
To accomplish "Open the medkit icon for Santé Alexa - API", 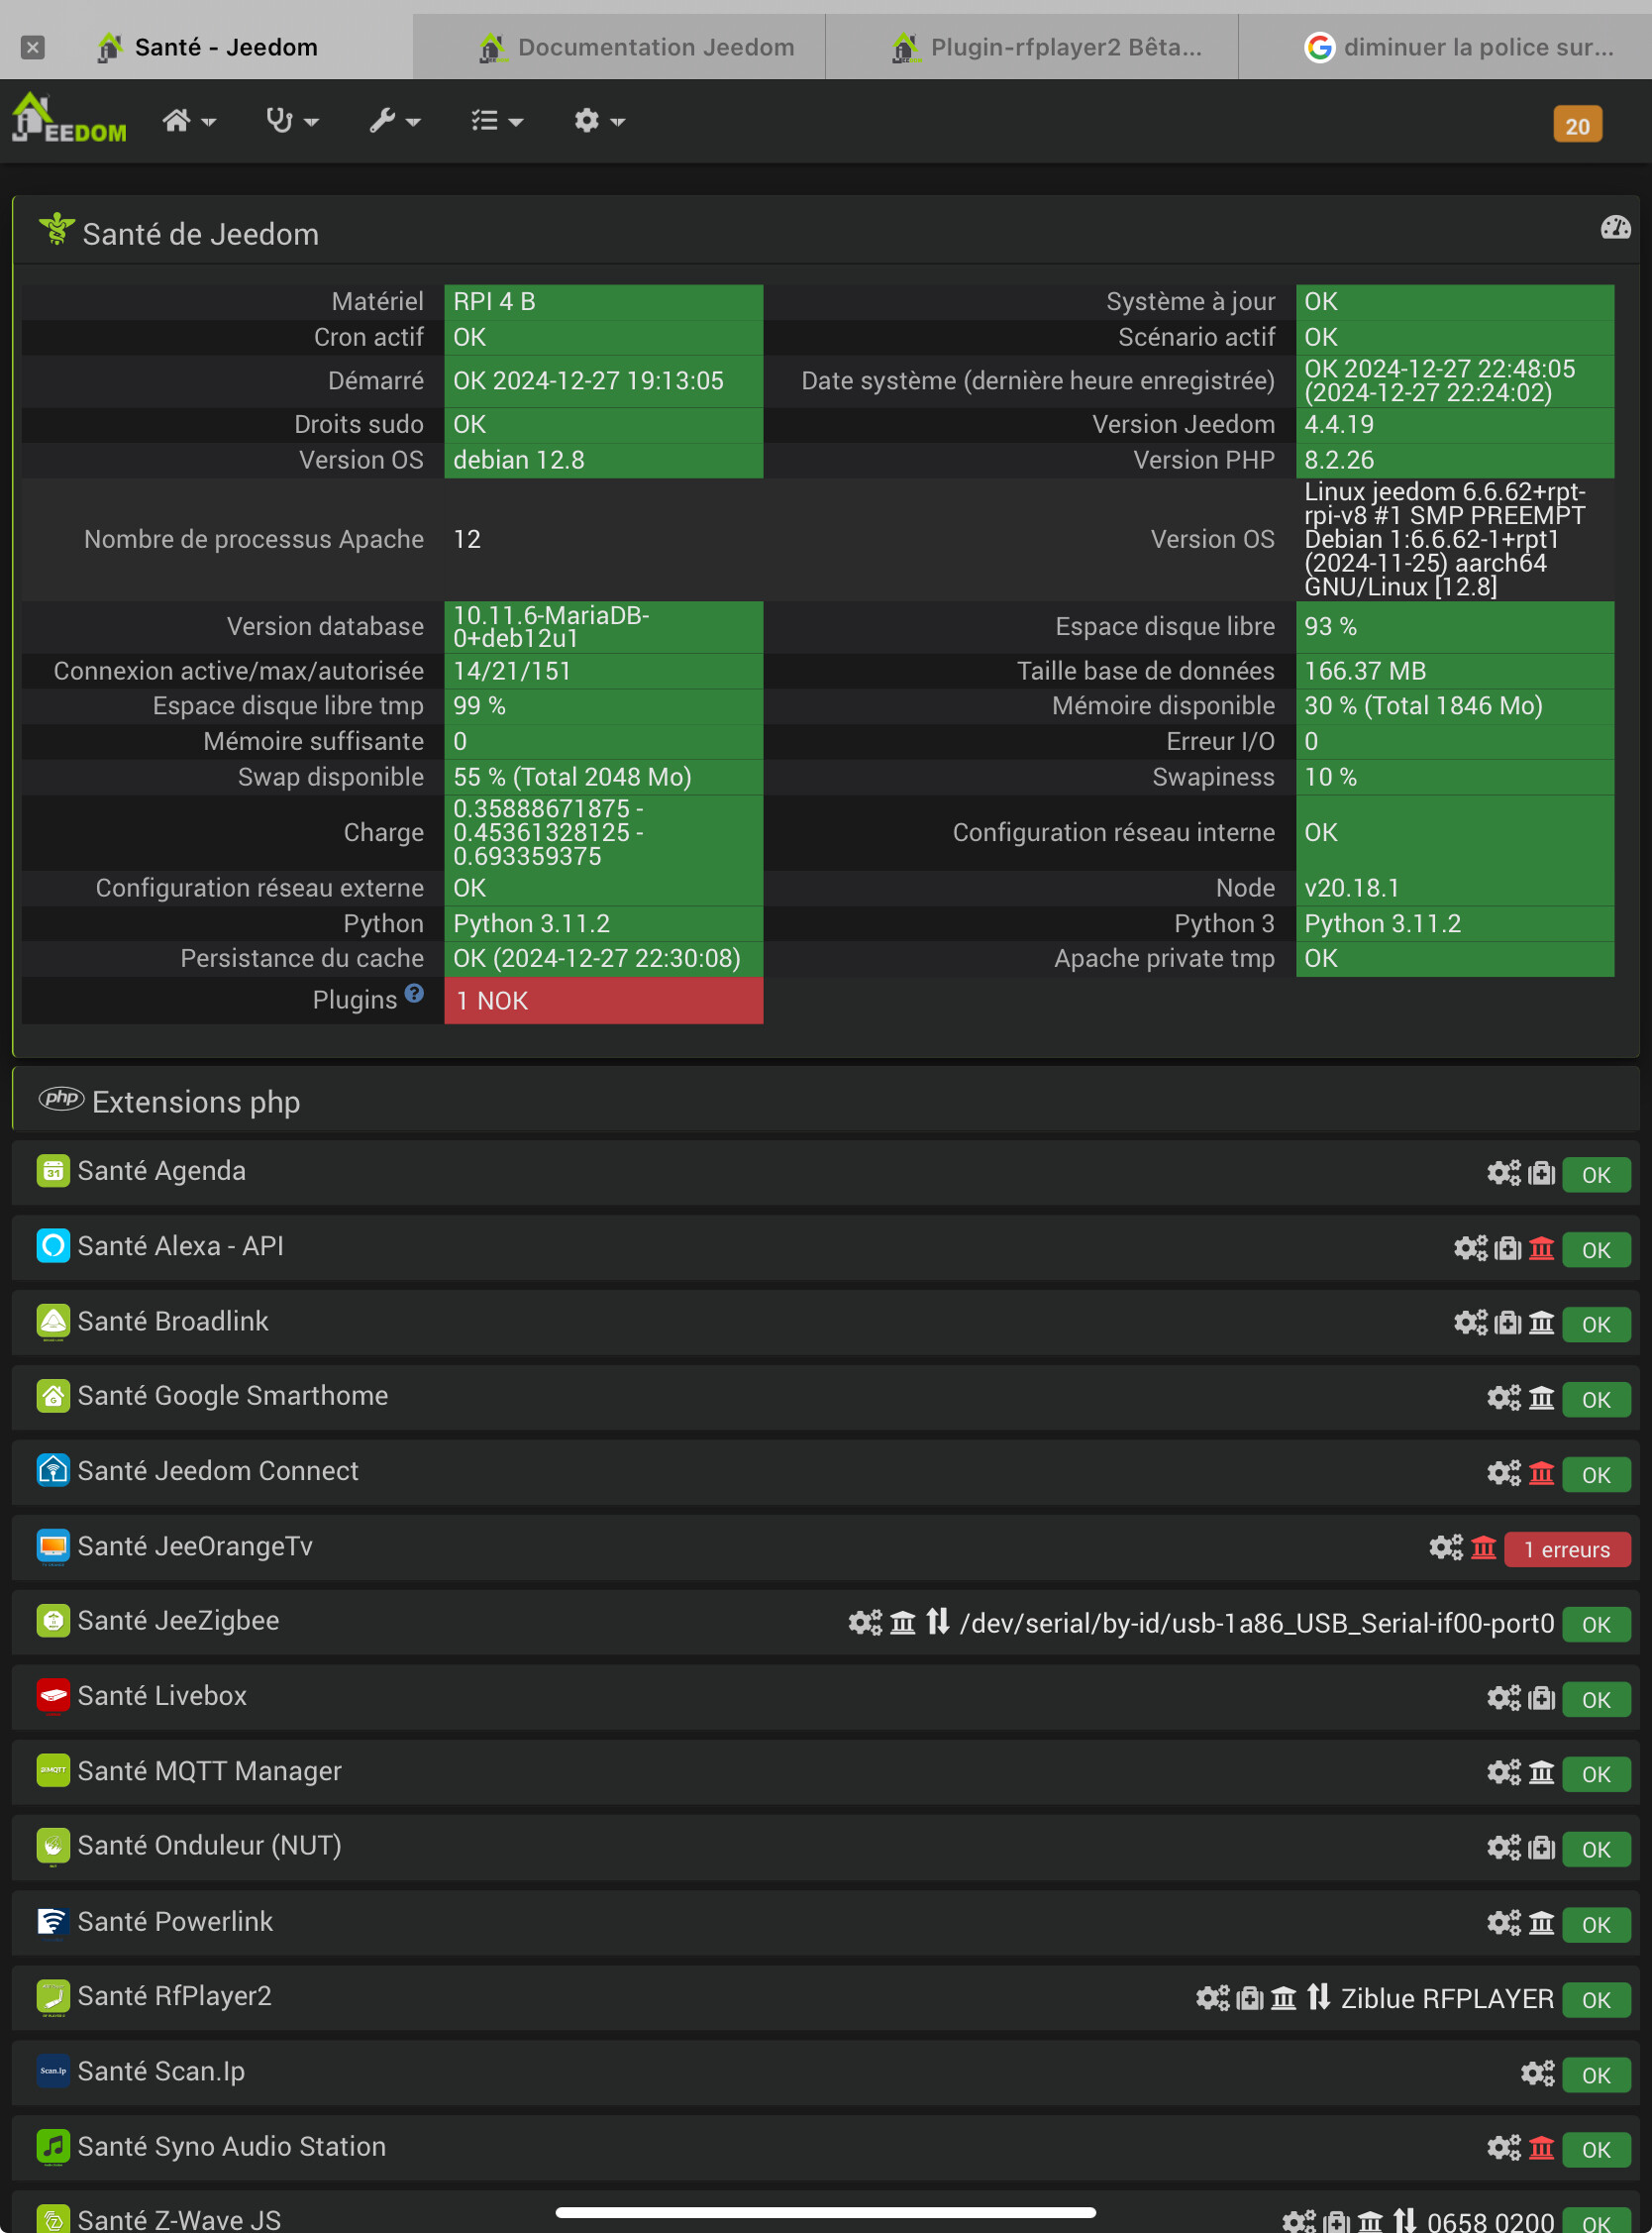I will click(x=1508, y=1248).
